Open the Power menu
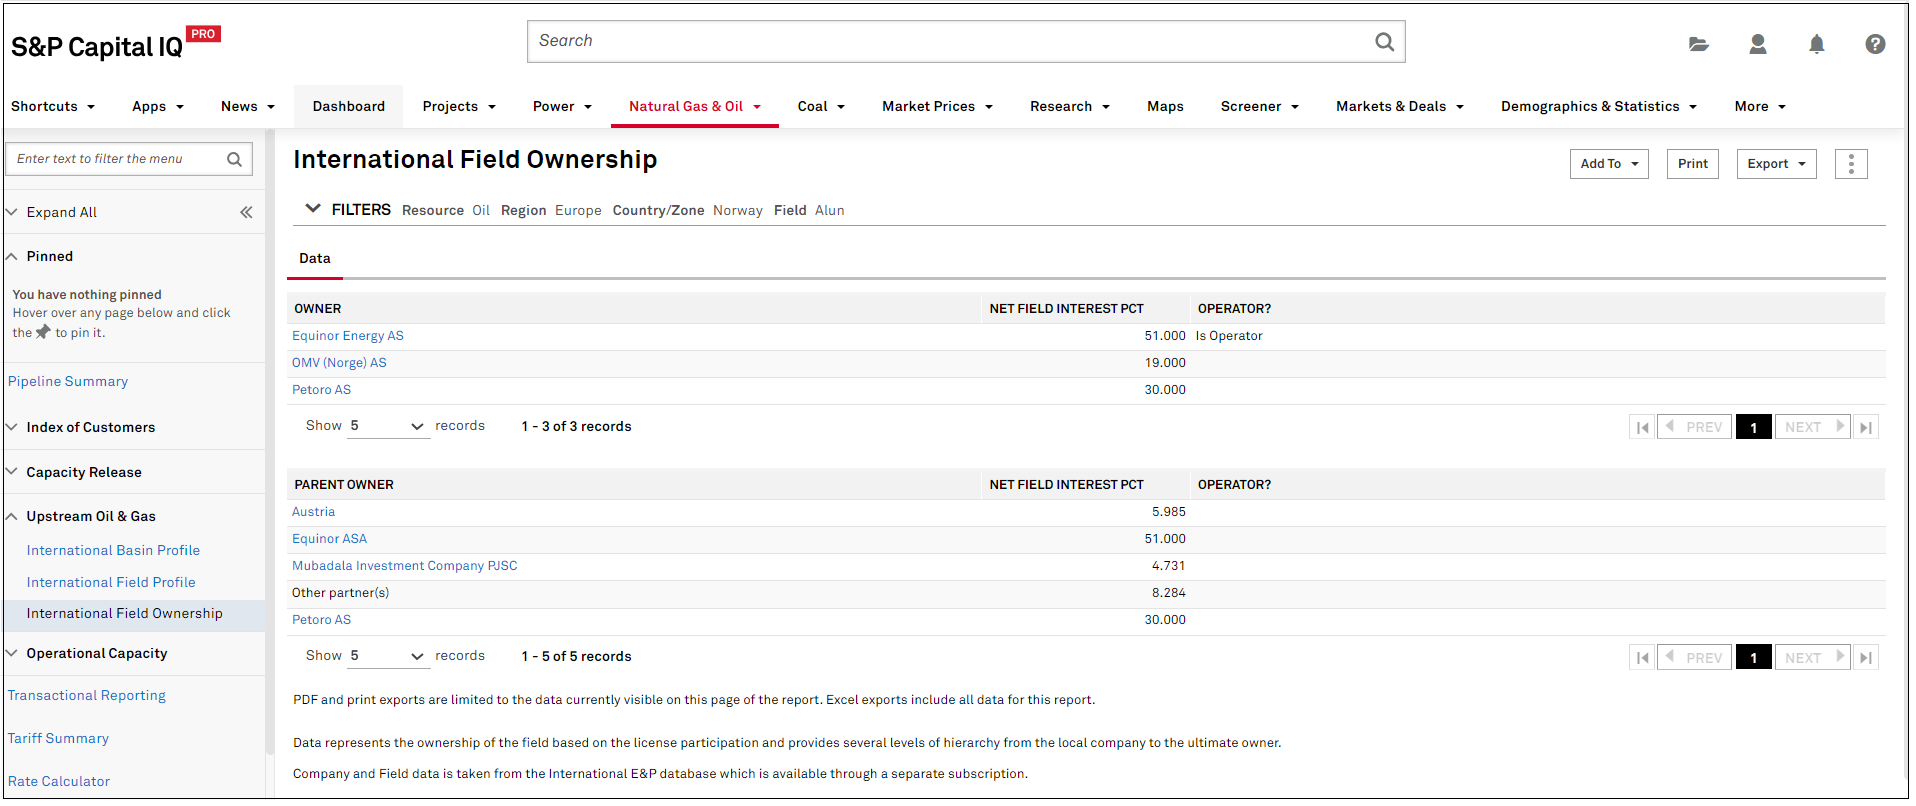The width and height of the screenshot is (1916, 806). 562,107
